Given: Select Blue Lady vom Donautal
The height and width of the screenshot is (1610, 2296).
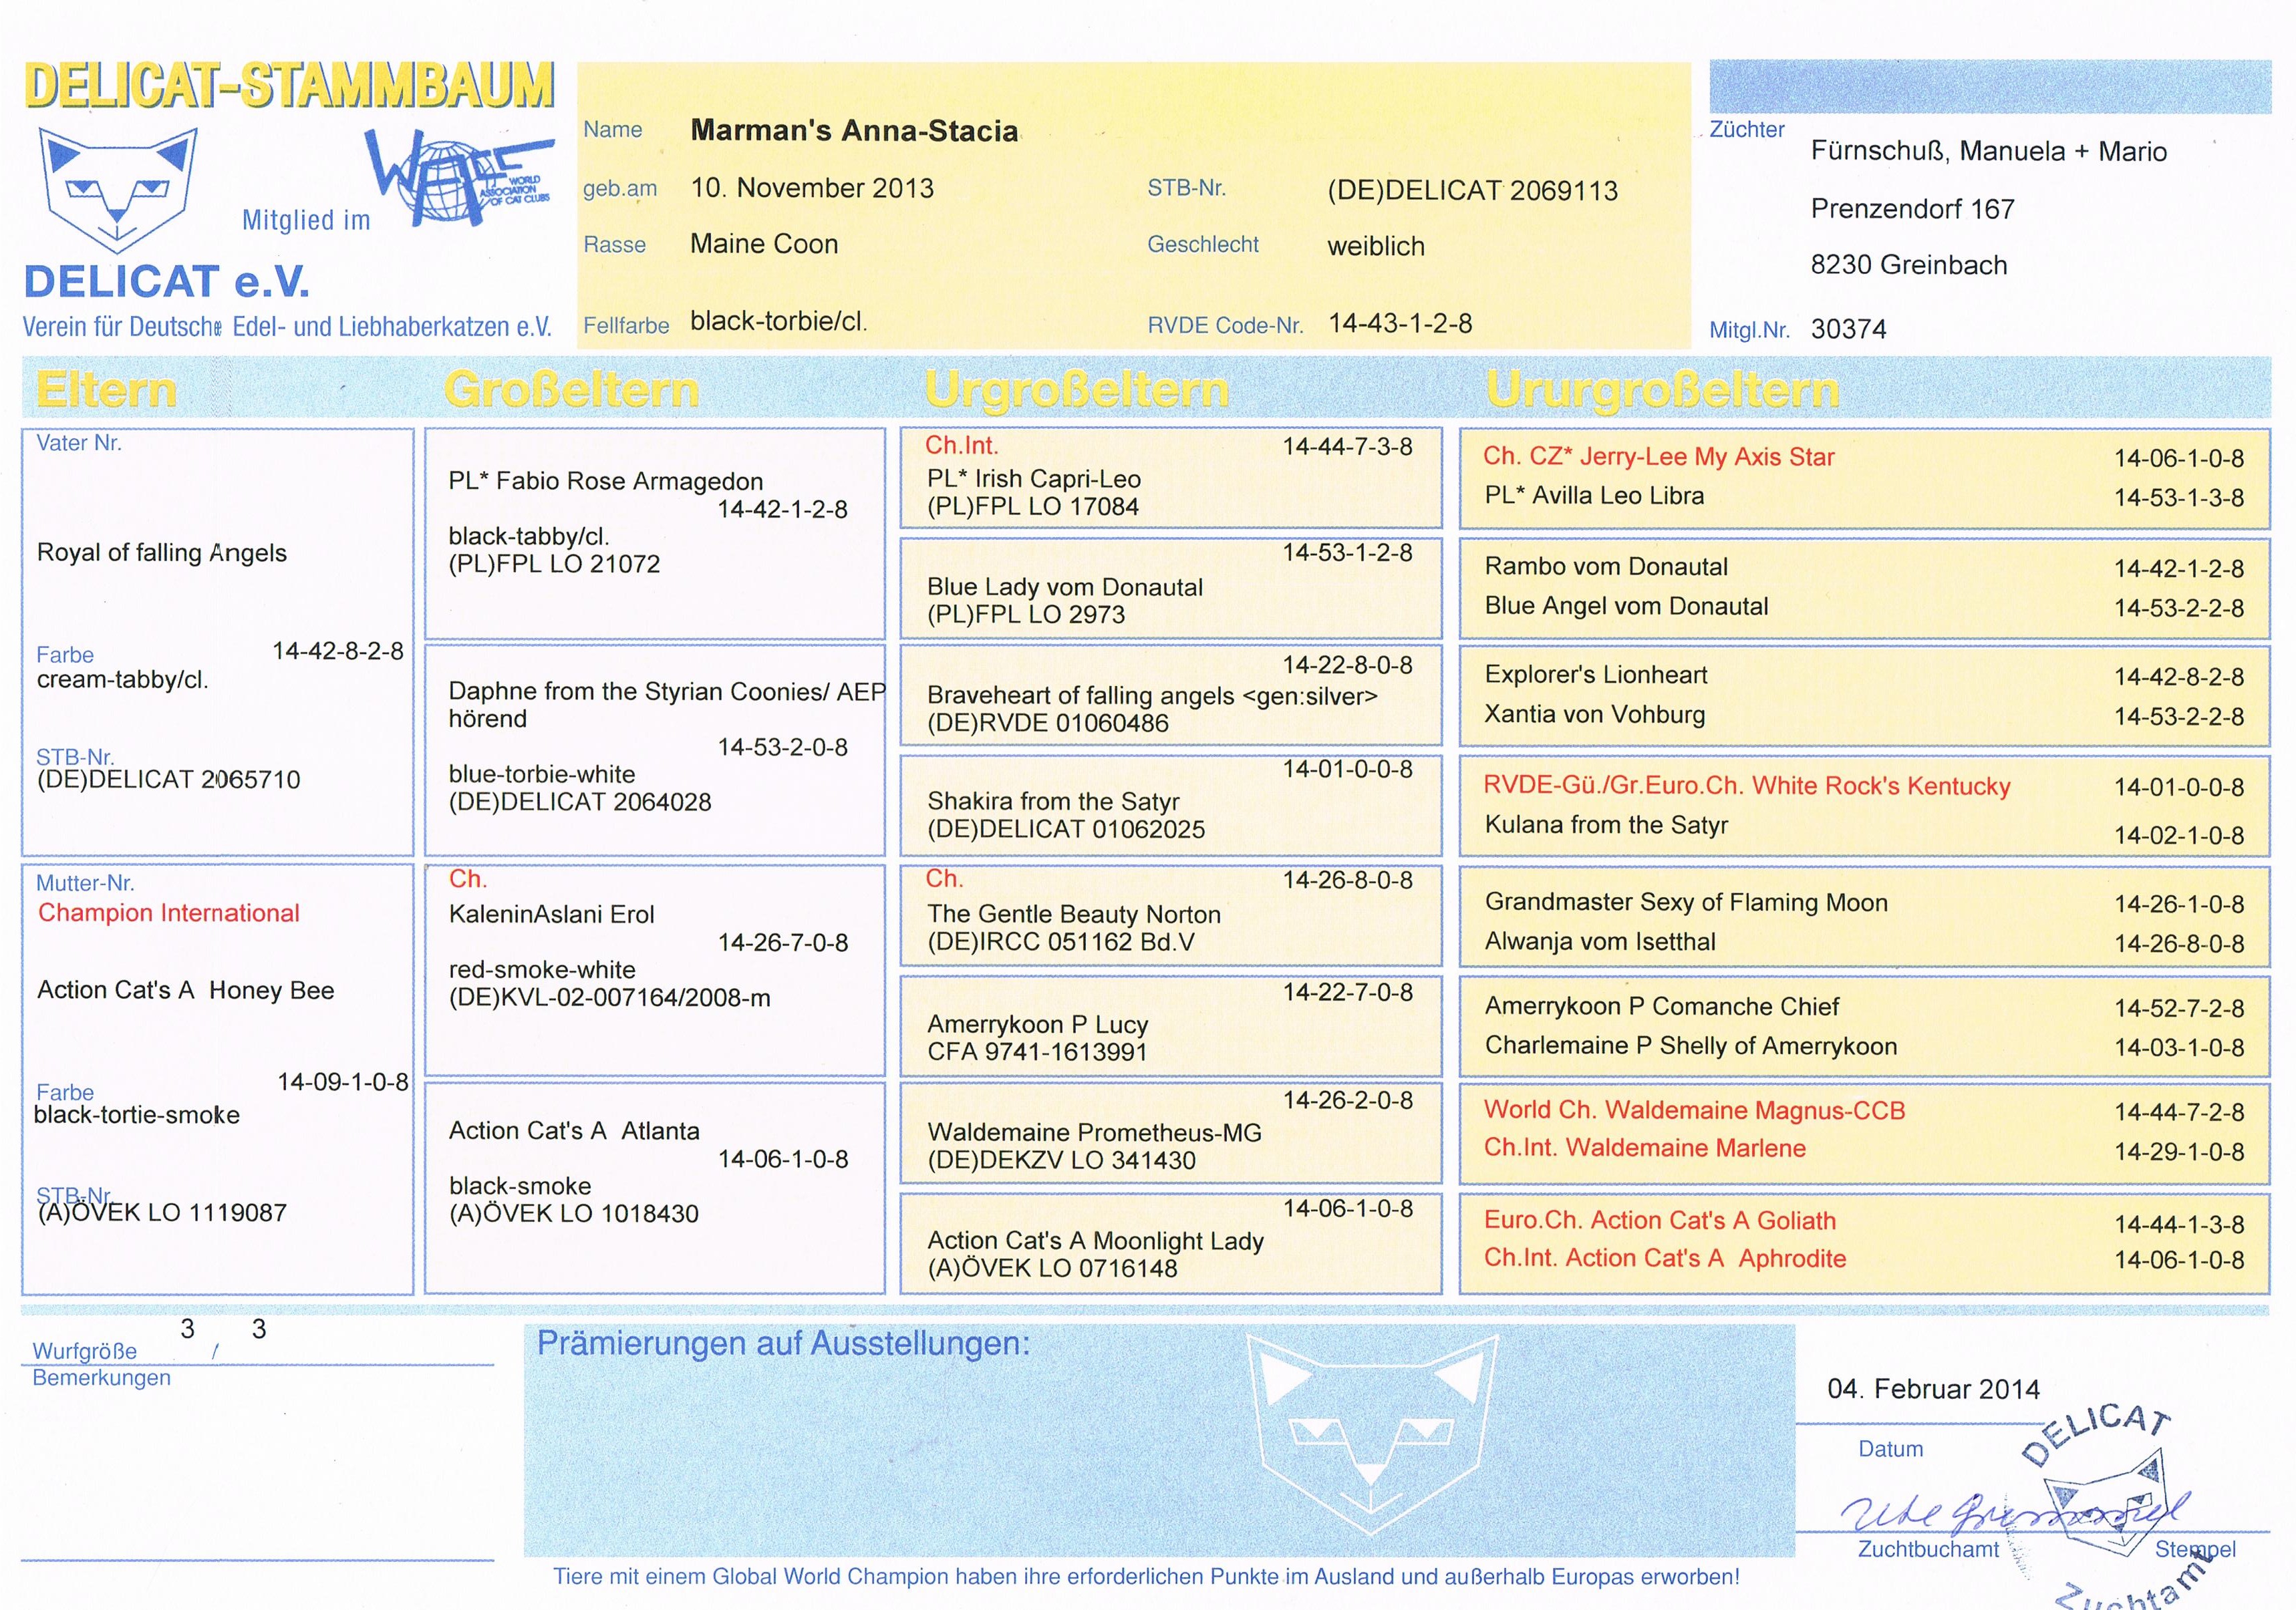Looking at the screenshot, I should [x=1065, y=587].
